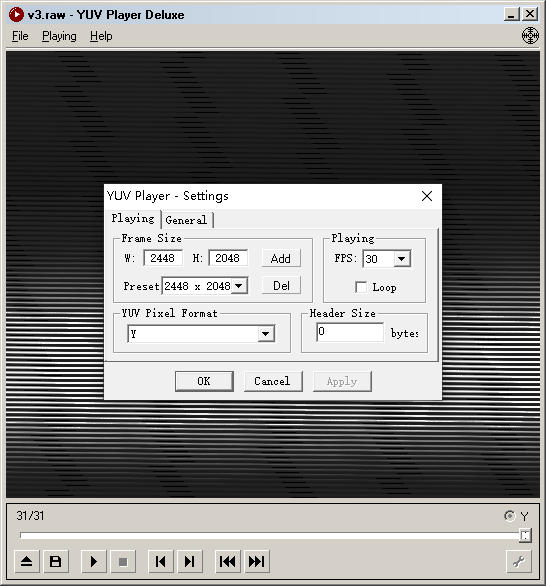The width and height of the screenshot is (546, 586).
Task: Click the grayed stop button
Action: click(x=123, y=561)
